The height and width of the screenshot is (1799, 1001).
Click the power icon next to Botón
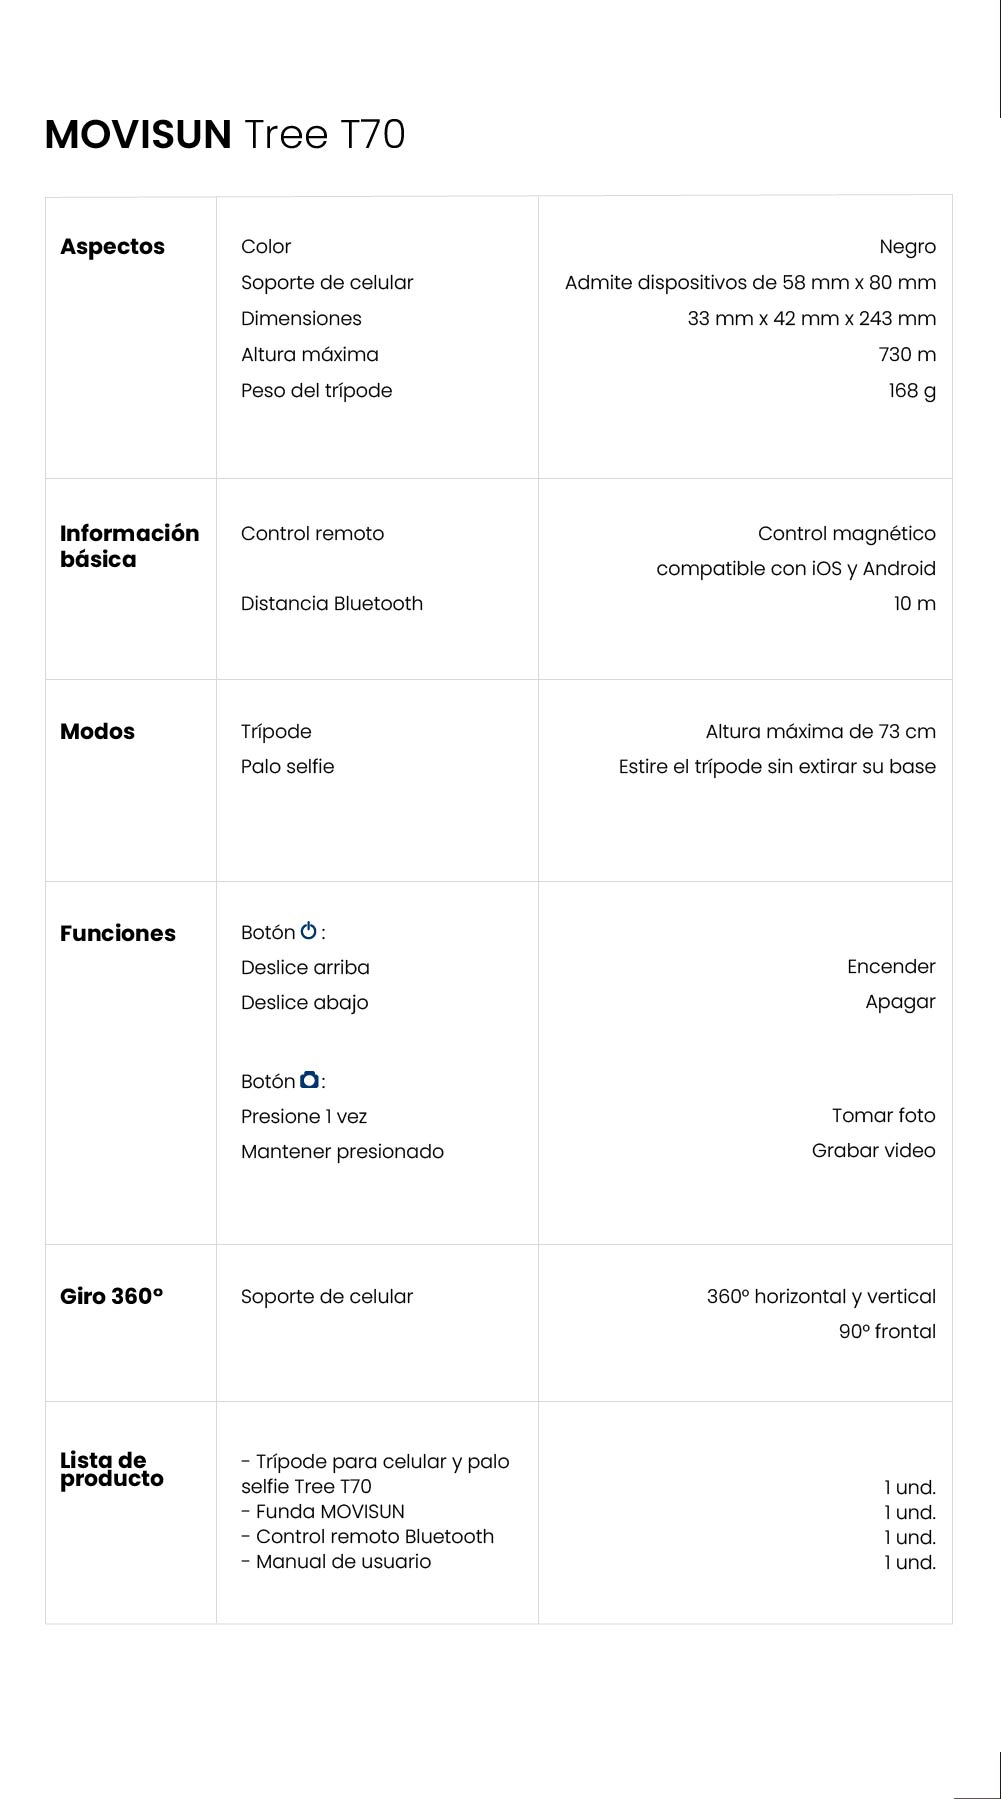pos(308,931)
